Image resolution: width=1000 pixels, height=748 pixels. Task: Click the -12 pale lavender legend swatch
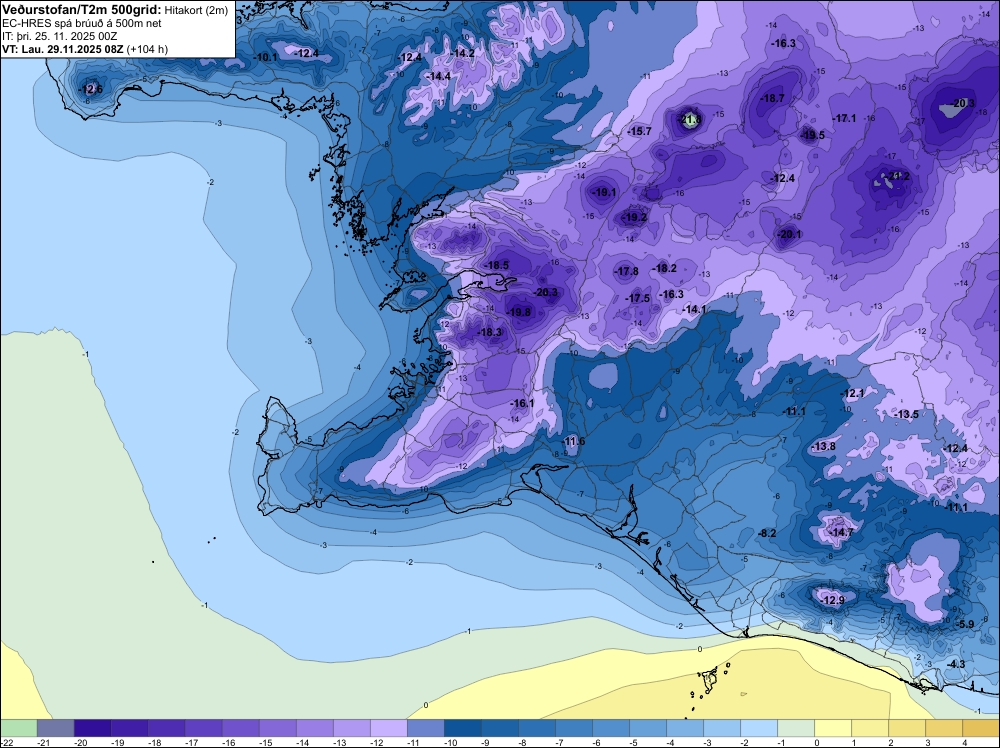[x=388, y=728]
